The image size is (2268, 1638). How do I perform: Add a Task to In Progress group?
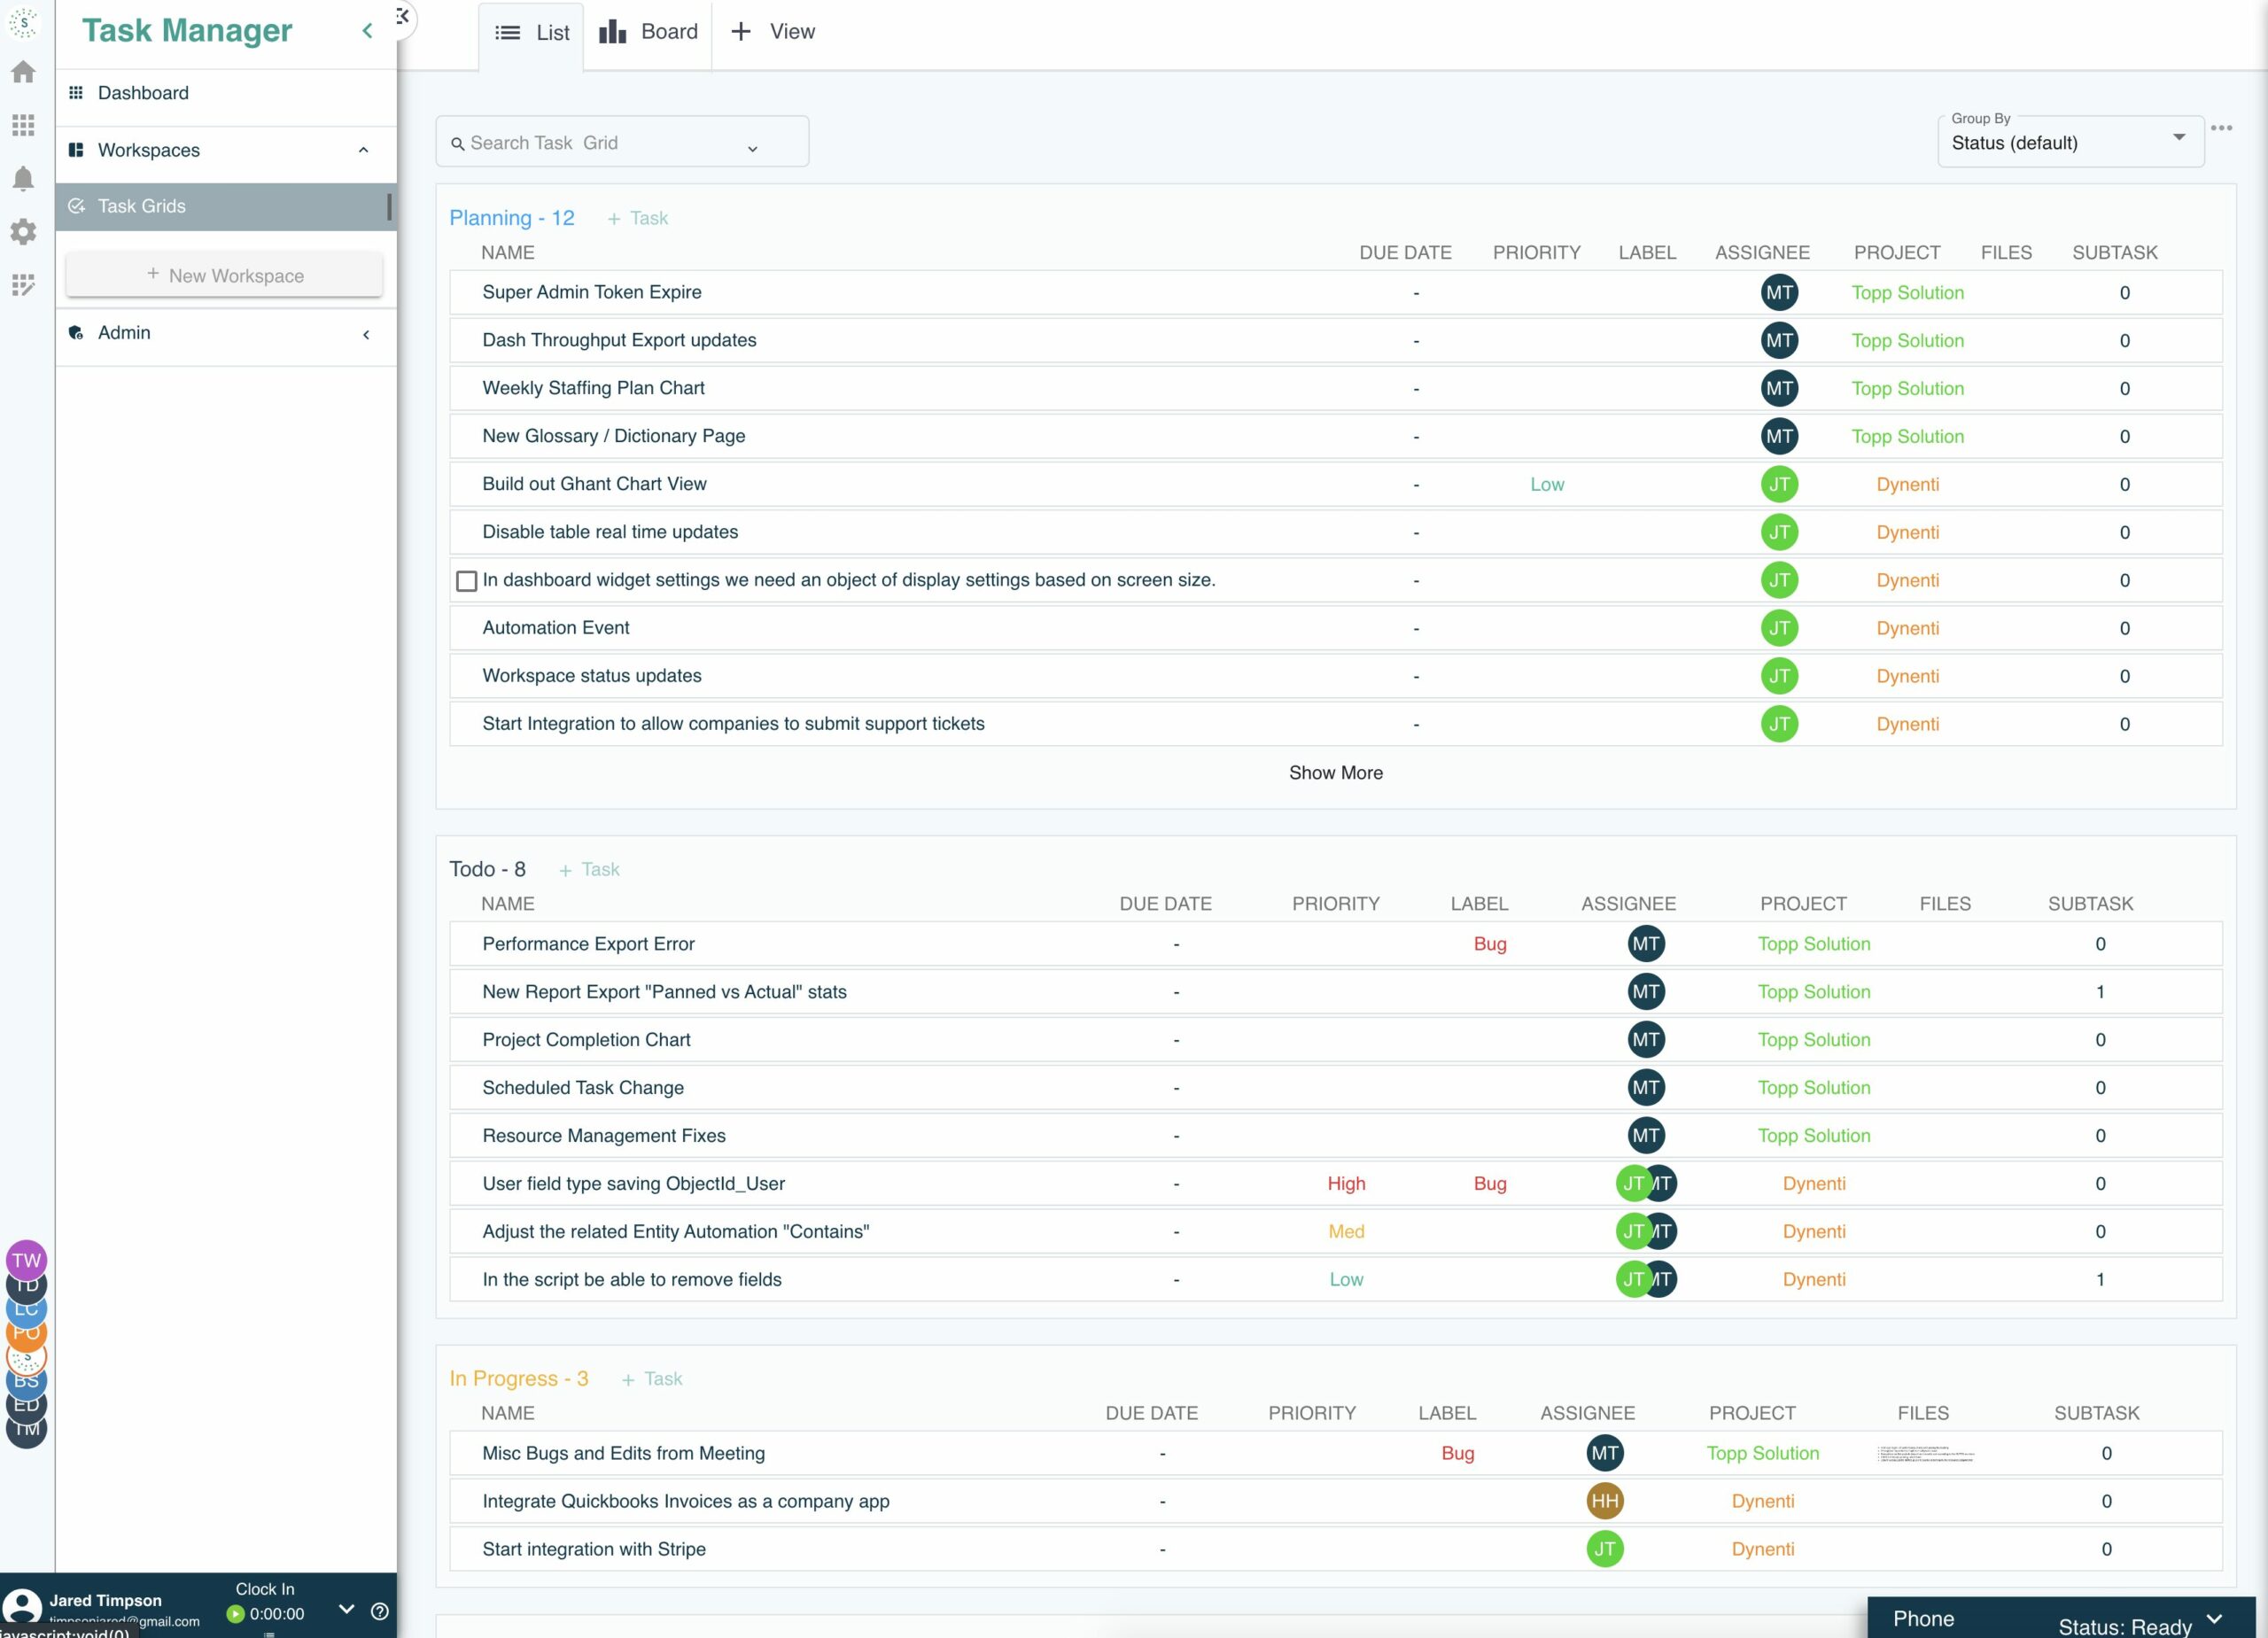[652, 1379]
